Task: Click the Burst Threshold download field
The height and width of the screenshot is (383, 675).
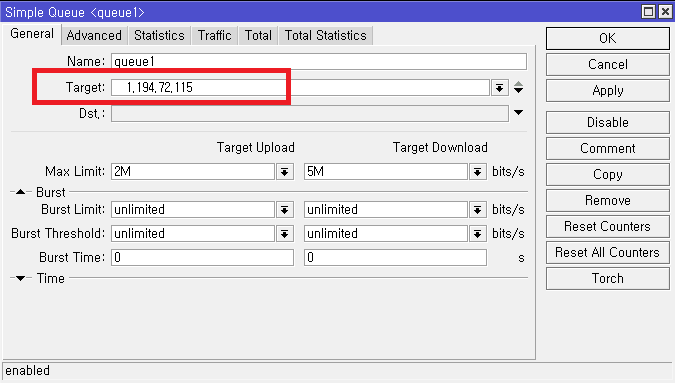Action: (x=385, y=234)
